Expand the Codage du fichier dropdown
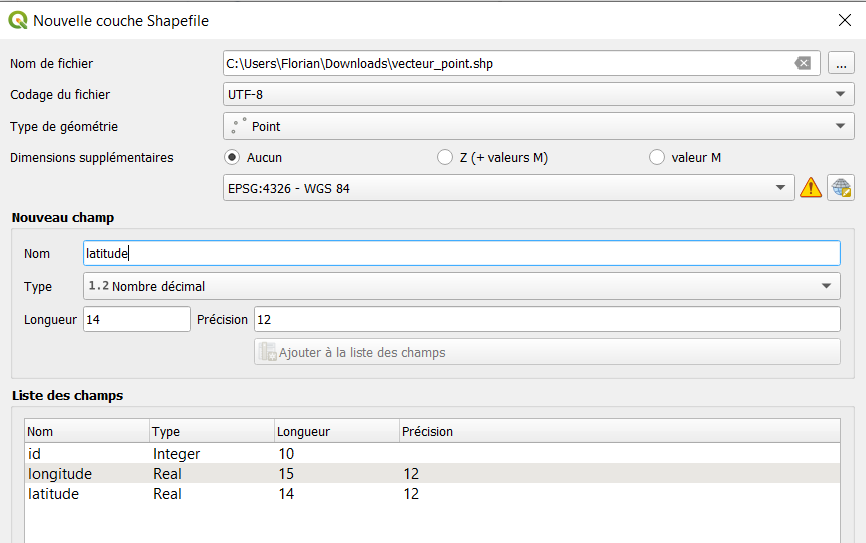Viewport: 866px width, 543px height. 538,94
